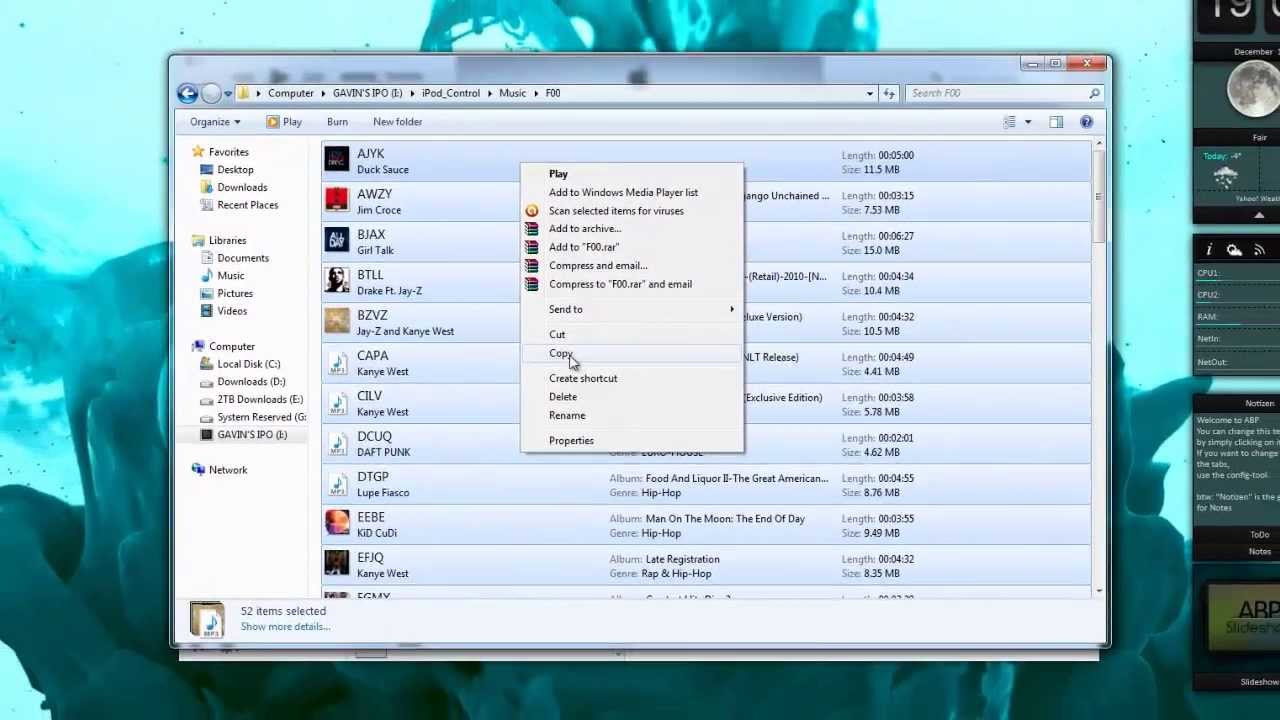Click the Burn toolbar button
This screenshot has width=1280, height=720.
[x=337, y=122]
